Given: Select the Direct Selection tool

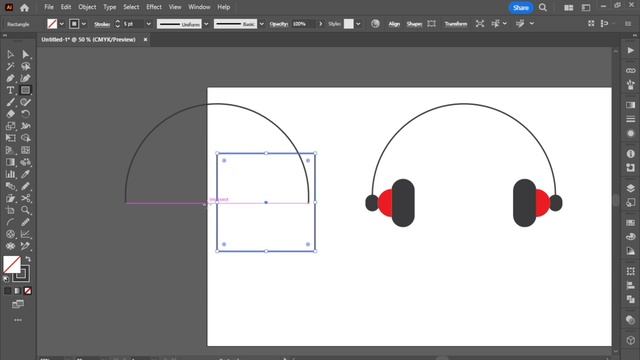Looking at the screenshot, I should coord(25,54).
